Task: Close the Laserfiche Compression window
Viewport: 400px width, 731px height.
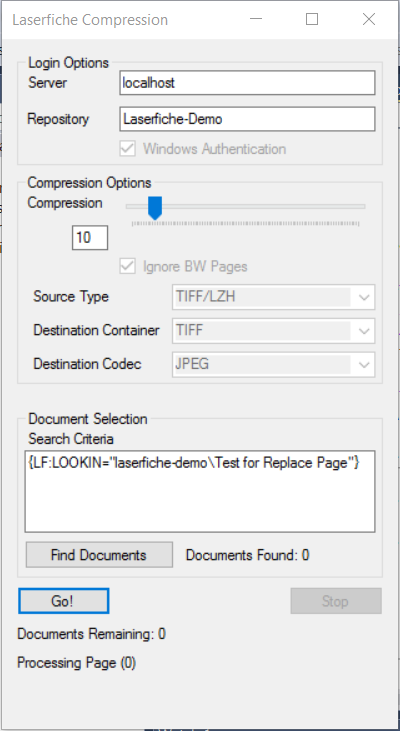Action: (369, 19)
